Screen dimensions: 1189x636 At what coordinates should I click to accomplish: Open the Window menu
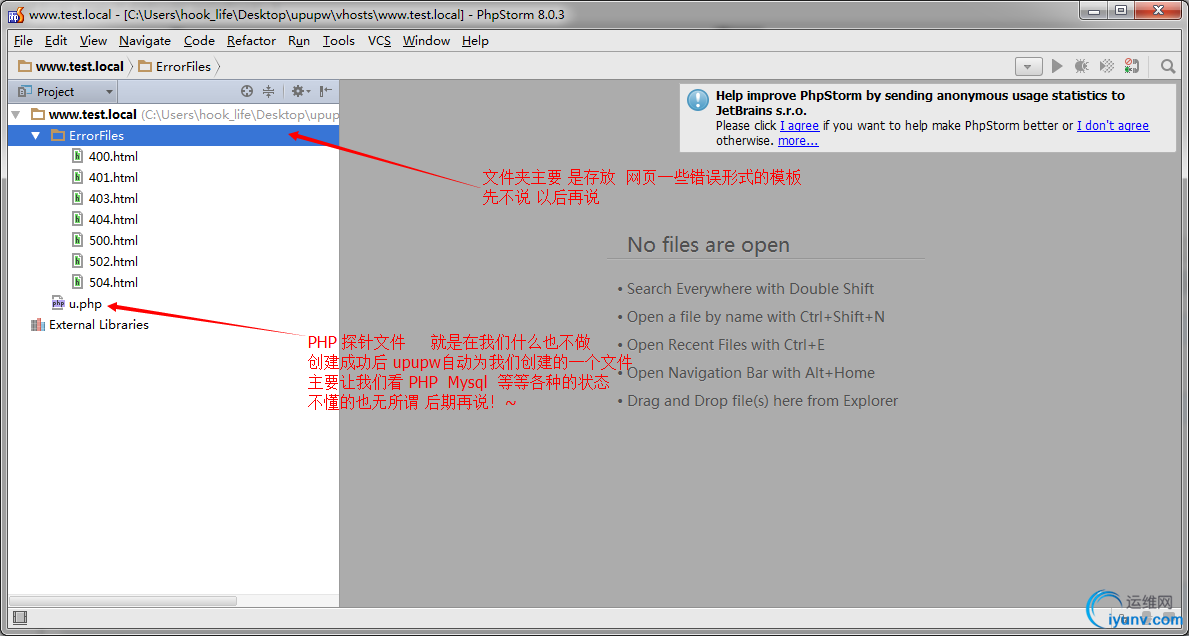[x=427, y=41]
